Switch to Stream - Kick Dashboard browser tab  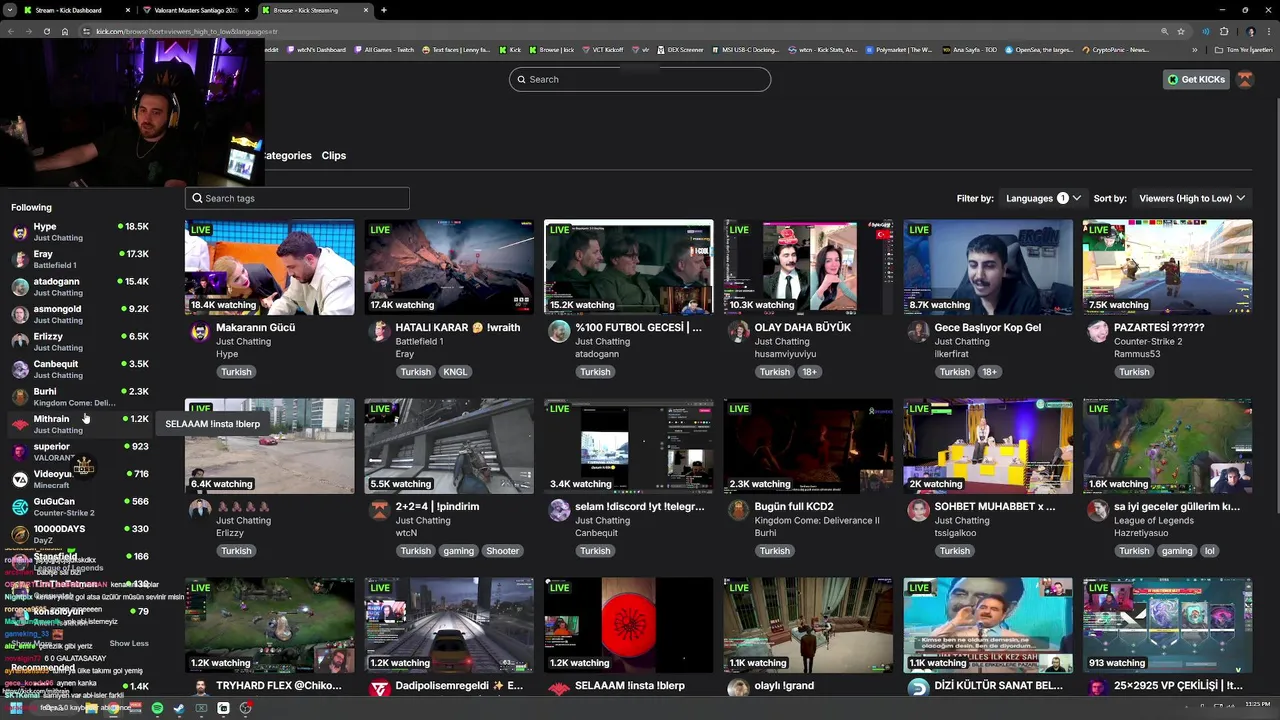pyautogui.click(x=76, y=10)
